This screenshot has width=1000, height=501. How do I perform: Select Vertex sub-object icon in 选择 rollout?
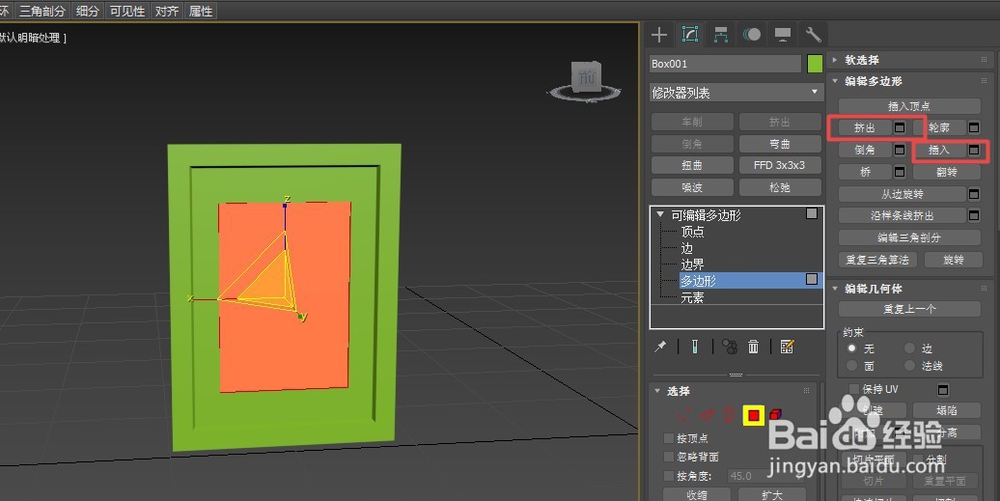coord(683,416)
